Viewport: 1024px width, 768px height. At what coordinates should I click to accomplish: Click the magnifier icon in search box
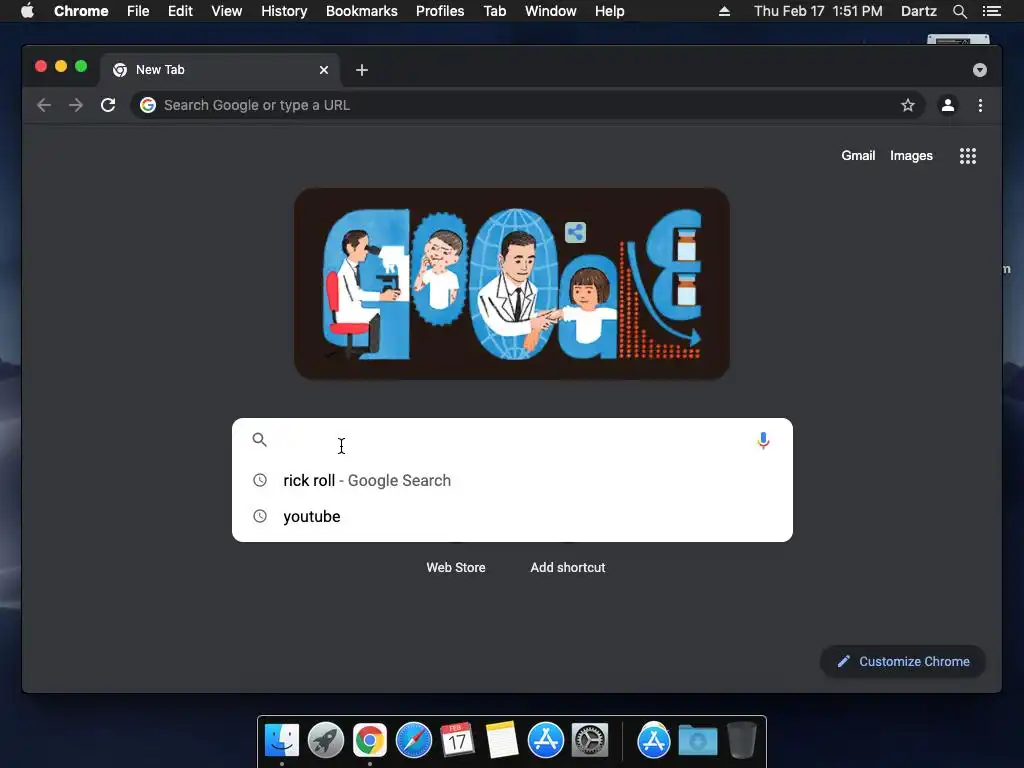pyautogui.click(x=259, y=440)
